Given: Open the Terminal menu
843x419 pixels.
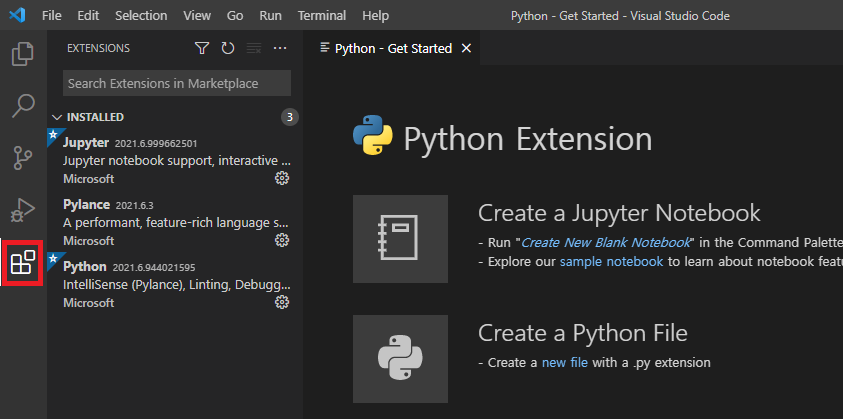Looking at the screenshot, I should pyautogui.click(x=320, y=16).
